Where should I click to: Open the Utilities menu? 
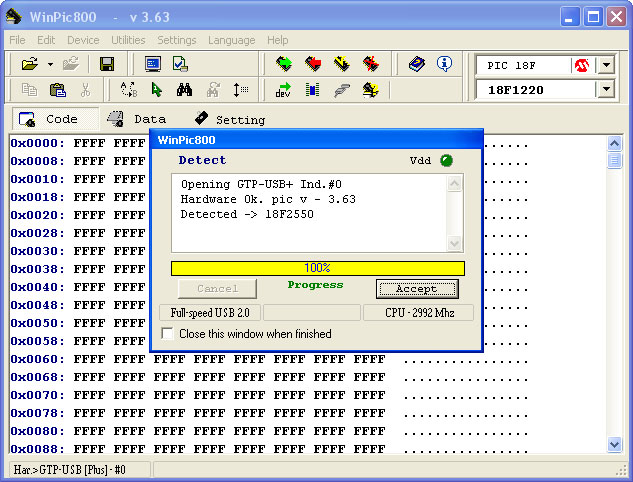pos(128,40)
